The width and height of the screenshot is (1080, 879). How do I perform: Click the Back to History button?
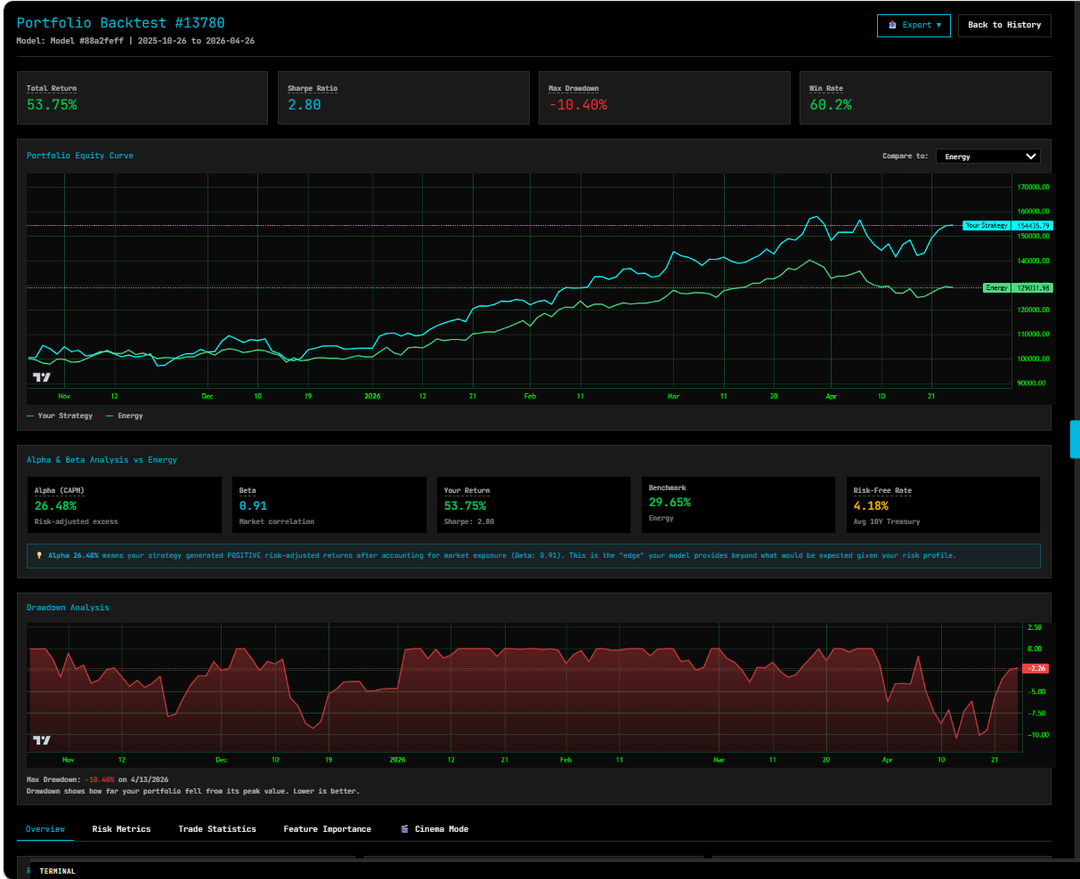point(1004,25)
